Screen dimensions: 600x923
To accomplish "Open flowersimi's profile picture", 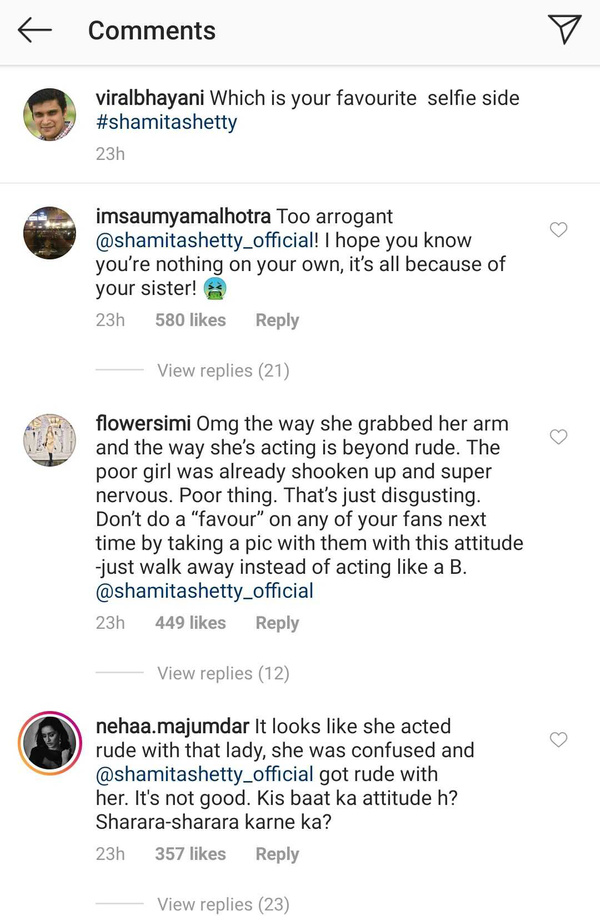I will pyautogui.click(x=49, y=441).
